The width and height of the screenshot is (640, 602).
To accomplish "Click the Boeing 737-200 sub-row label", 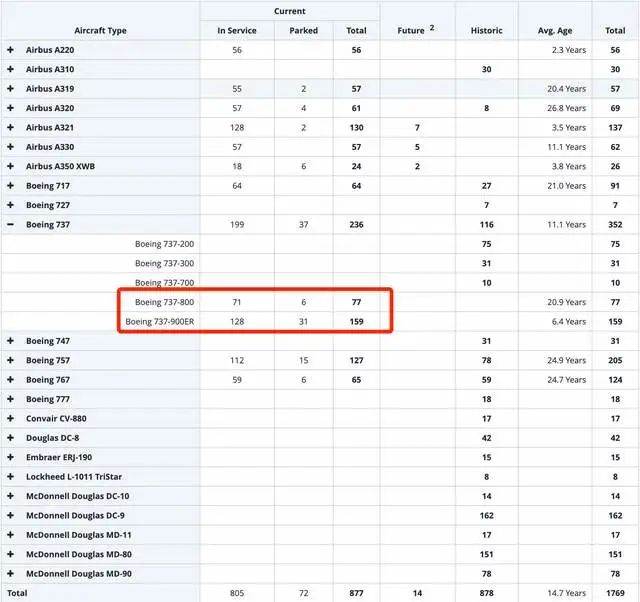I will 164,244.
